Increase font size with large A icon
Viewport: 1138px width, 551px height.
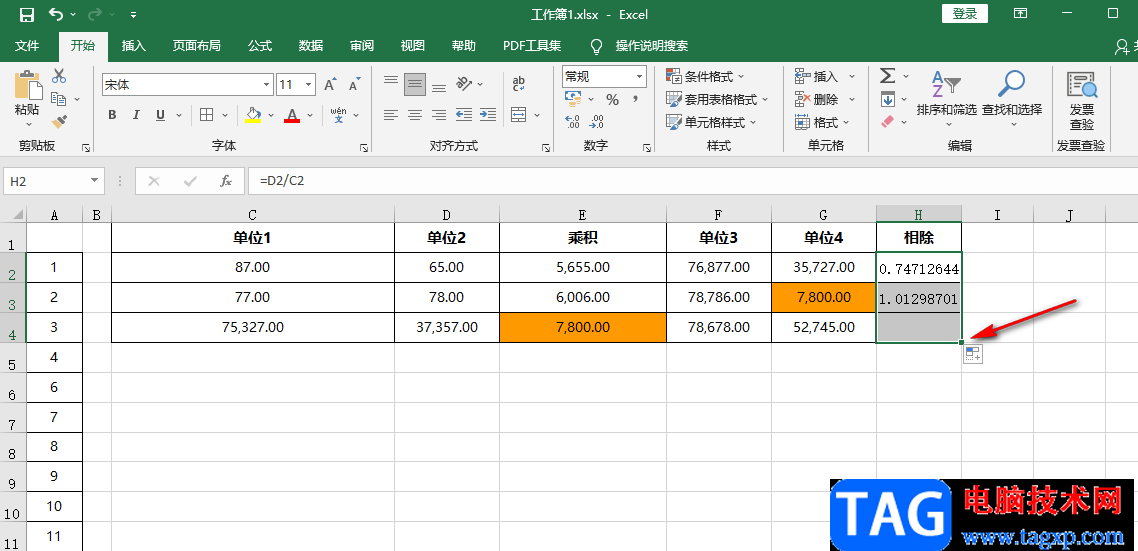tap(329, 85)
